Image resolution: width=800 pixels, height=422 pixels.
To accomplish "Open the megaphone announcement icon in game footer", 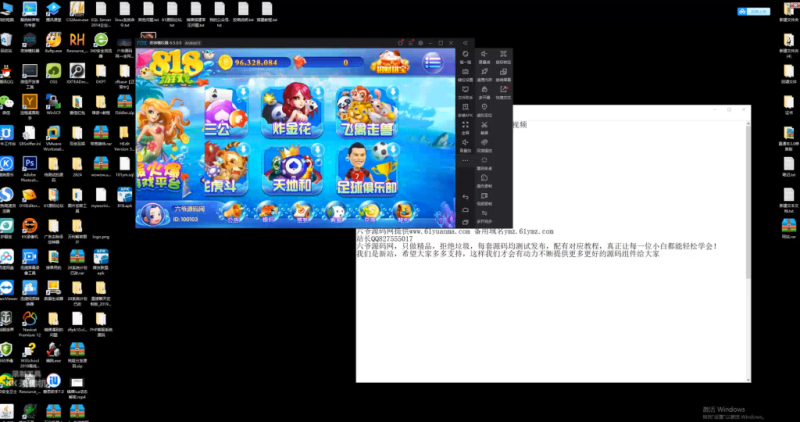I will [234, 213].
